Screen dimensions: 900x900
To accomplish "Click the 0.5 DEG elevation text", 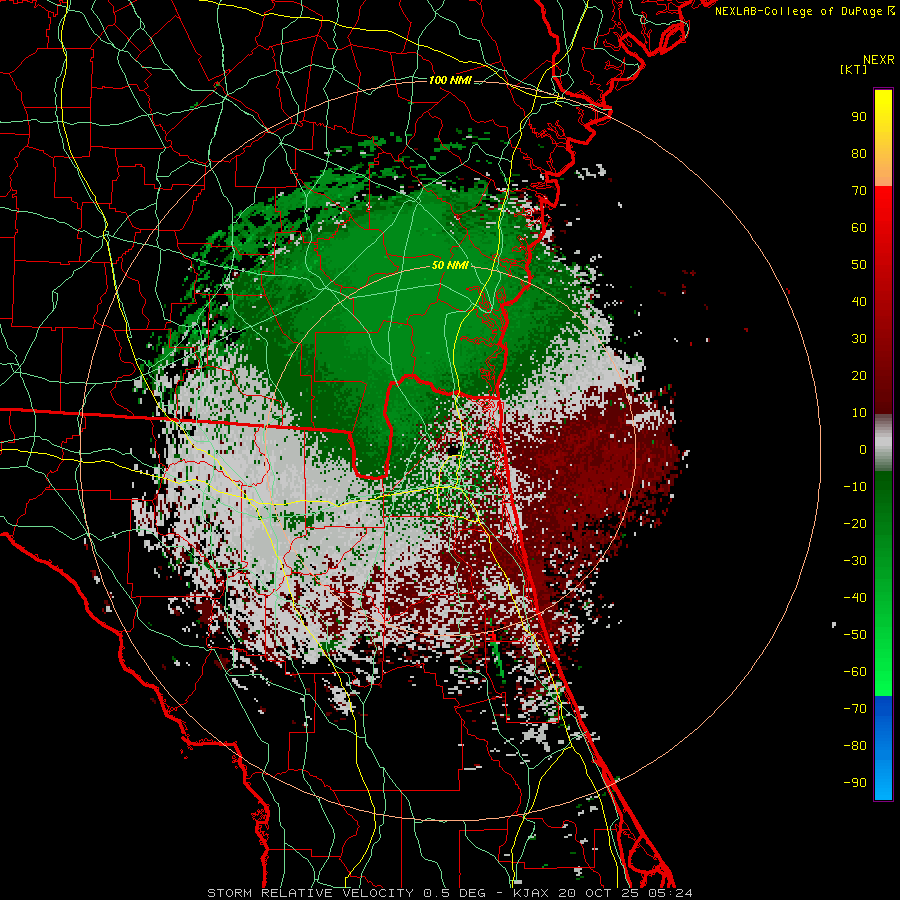I will [x=454, y=893].
